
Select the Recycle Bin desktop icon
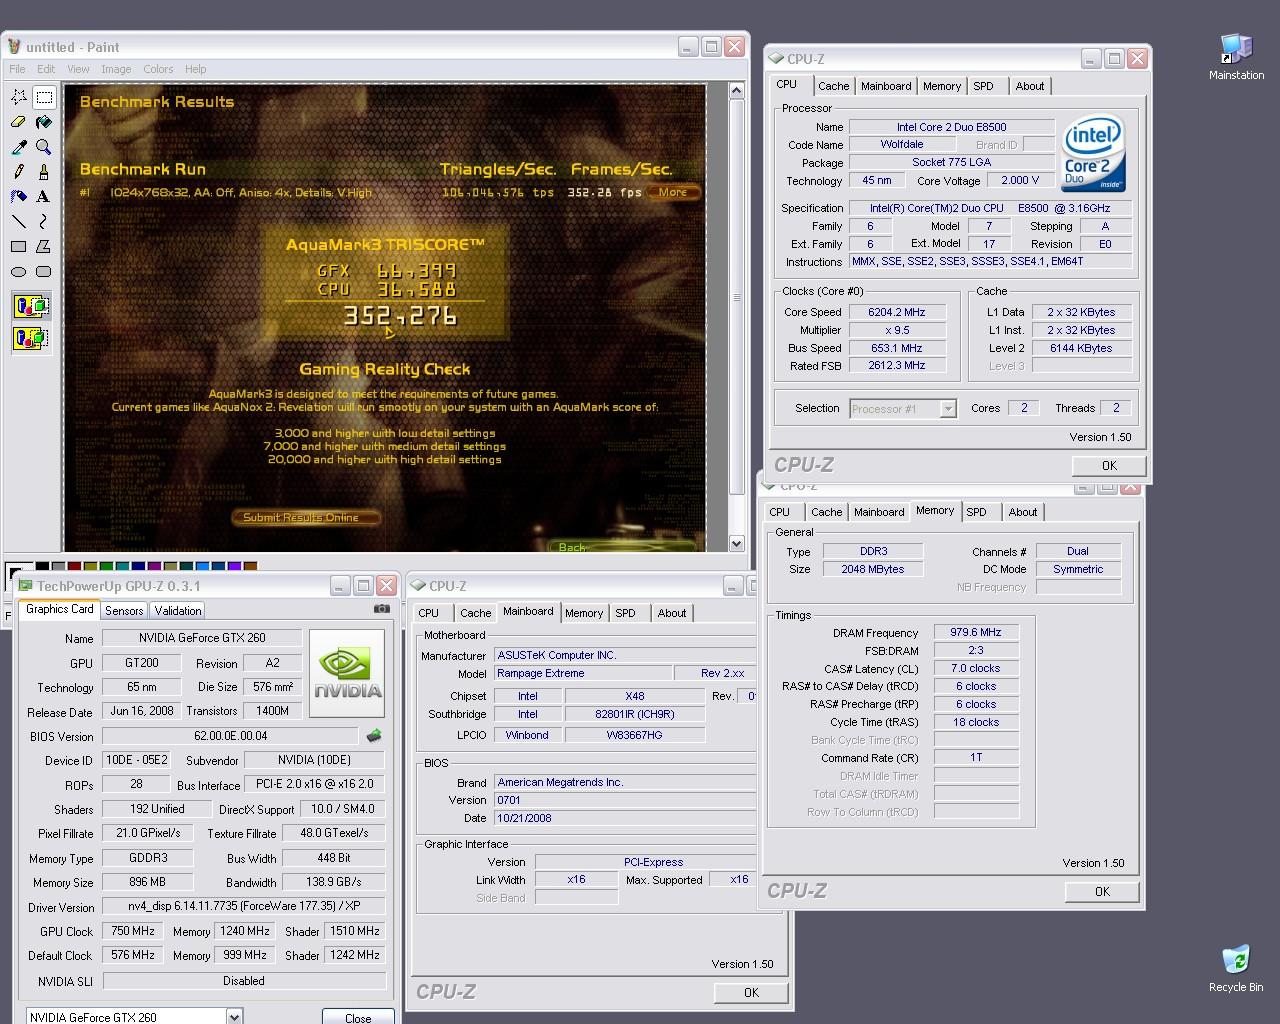(x=1236, y=968)
